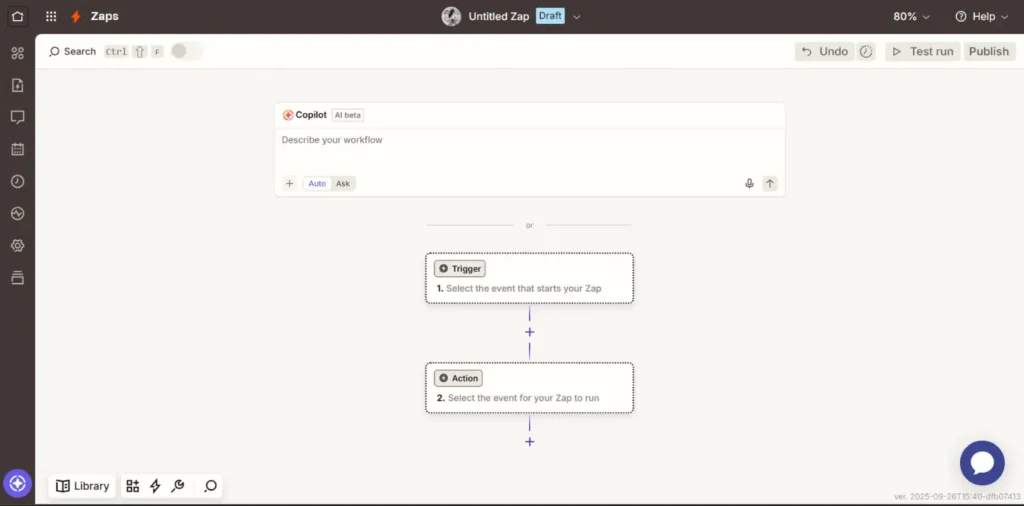Click the send arrow in Copilot box
Viewport: 1024px width, 506px height.
(x=769, y=183)
